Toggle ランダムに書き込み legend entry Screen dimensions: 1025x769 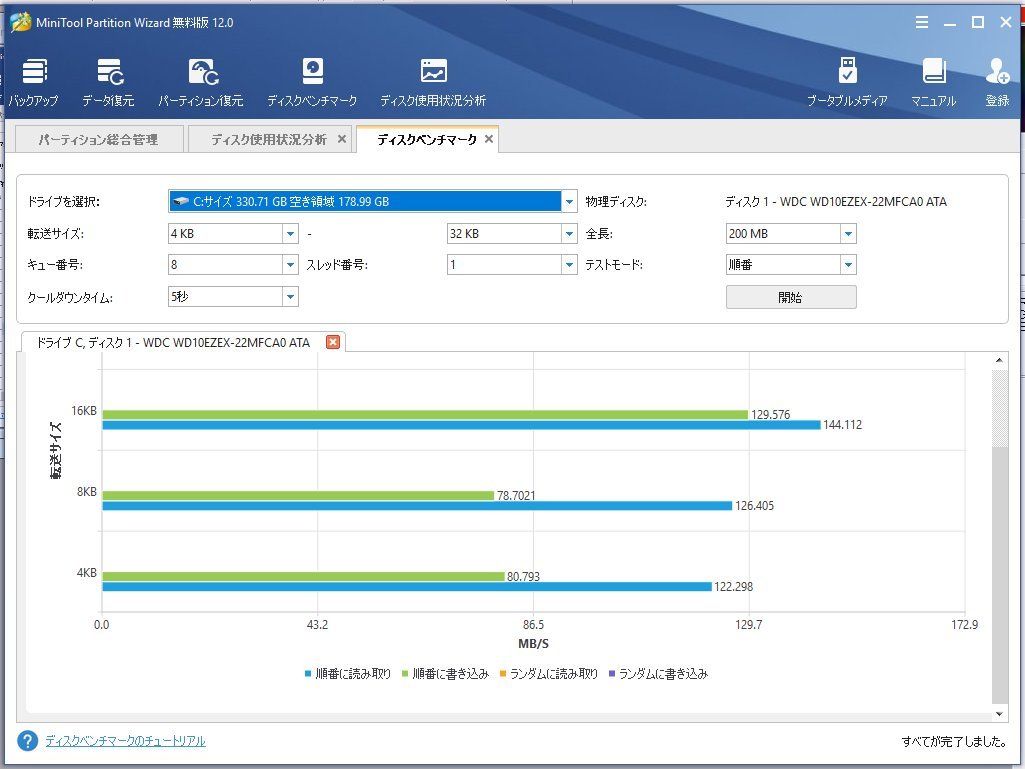(658, 674)
